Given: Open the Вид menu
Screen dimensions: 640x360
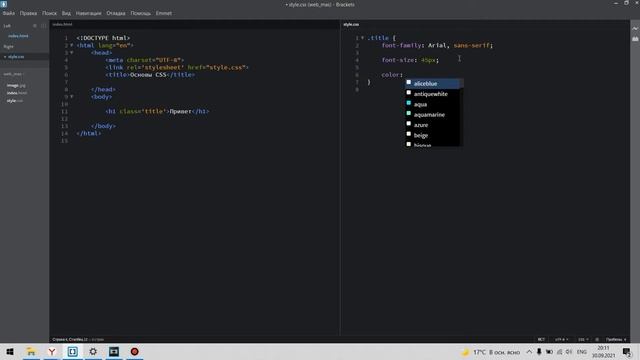Looking at the screenshot, I should pos(66,13).
